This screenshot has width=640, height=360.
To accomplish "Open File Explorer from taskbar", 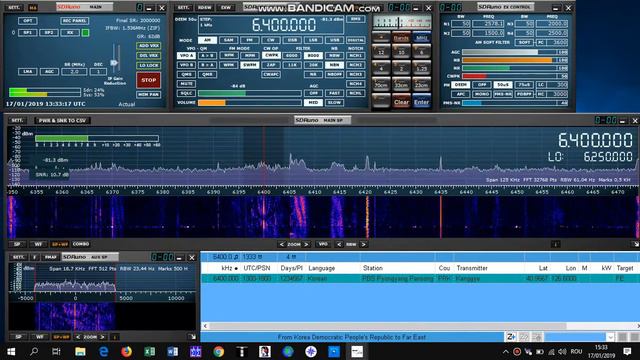I will click(x=80, y=351).
